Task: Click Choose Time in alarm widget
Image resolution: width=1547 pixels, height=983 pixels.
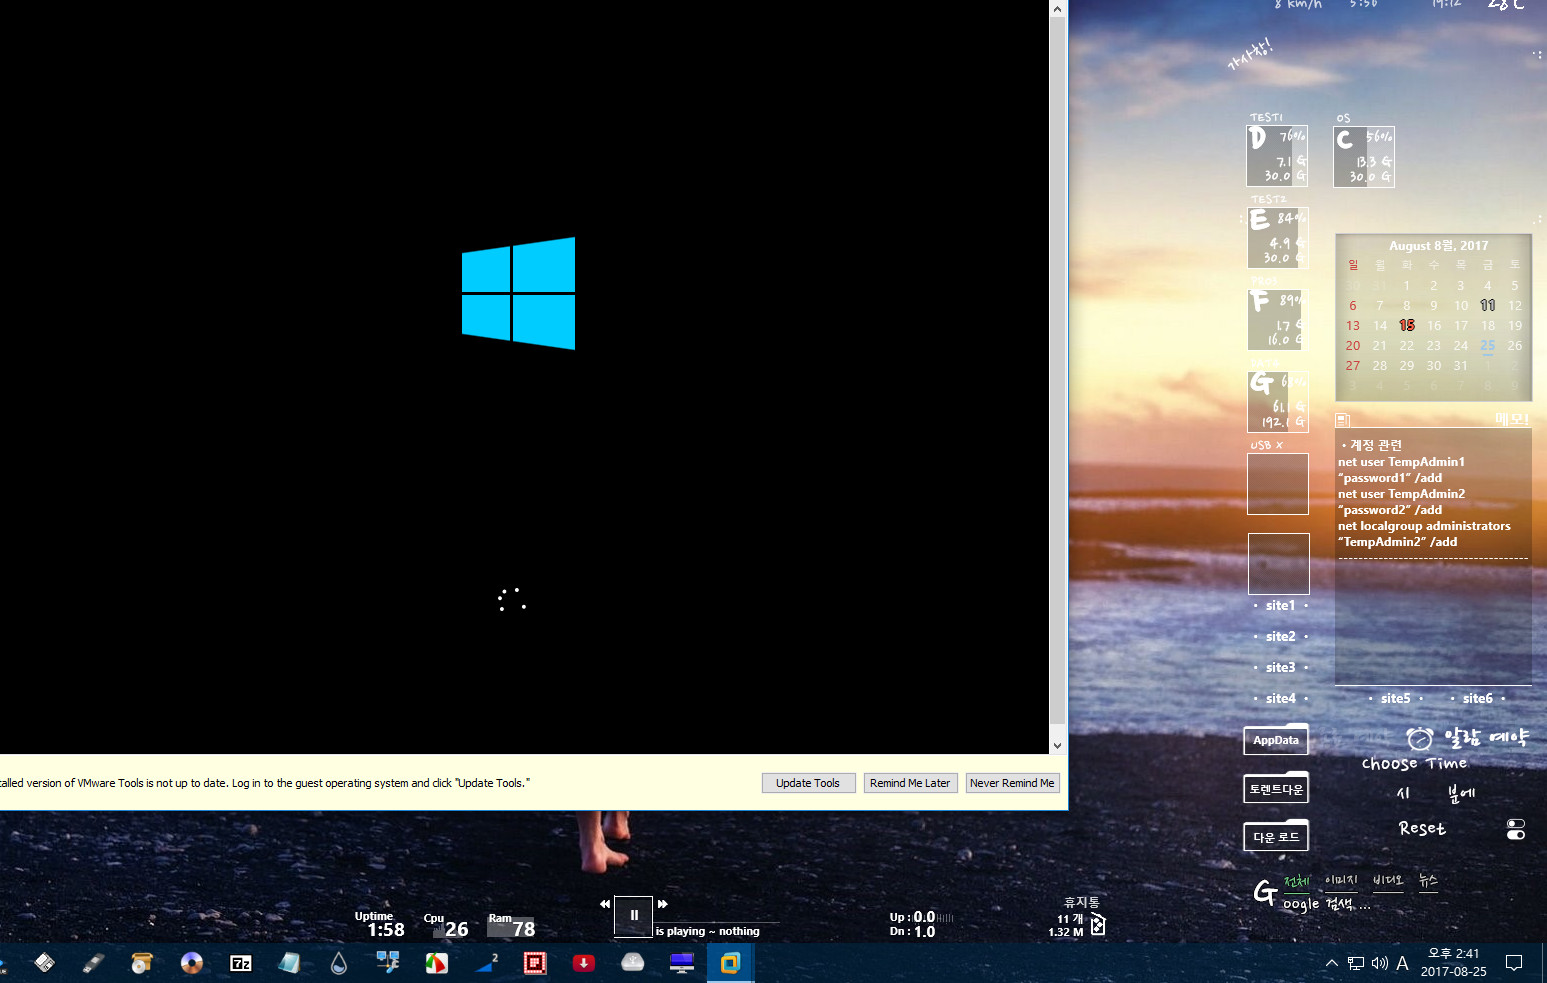Action: pos(1414,763)
